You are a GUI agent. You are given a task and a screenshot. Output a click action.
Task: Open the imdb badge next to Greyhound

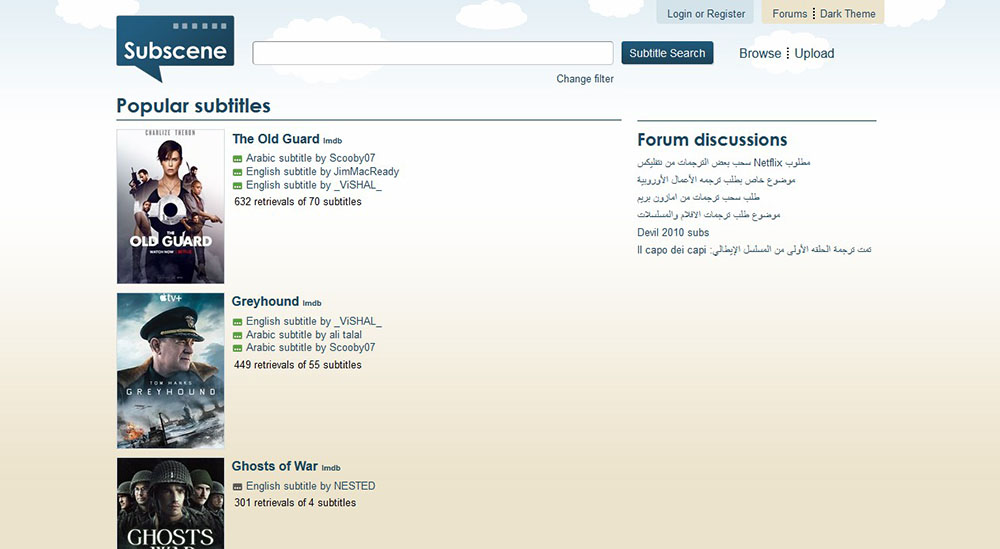312,303
